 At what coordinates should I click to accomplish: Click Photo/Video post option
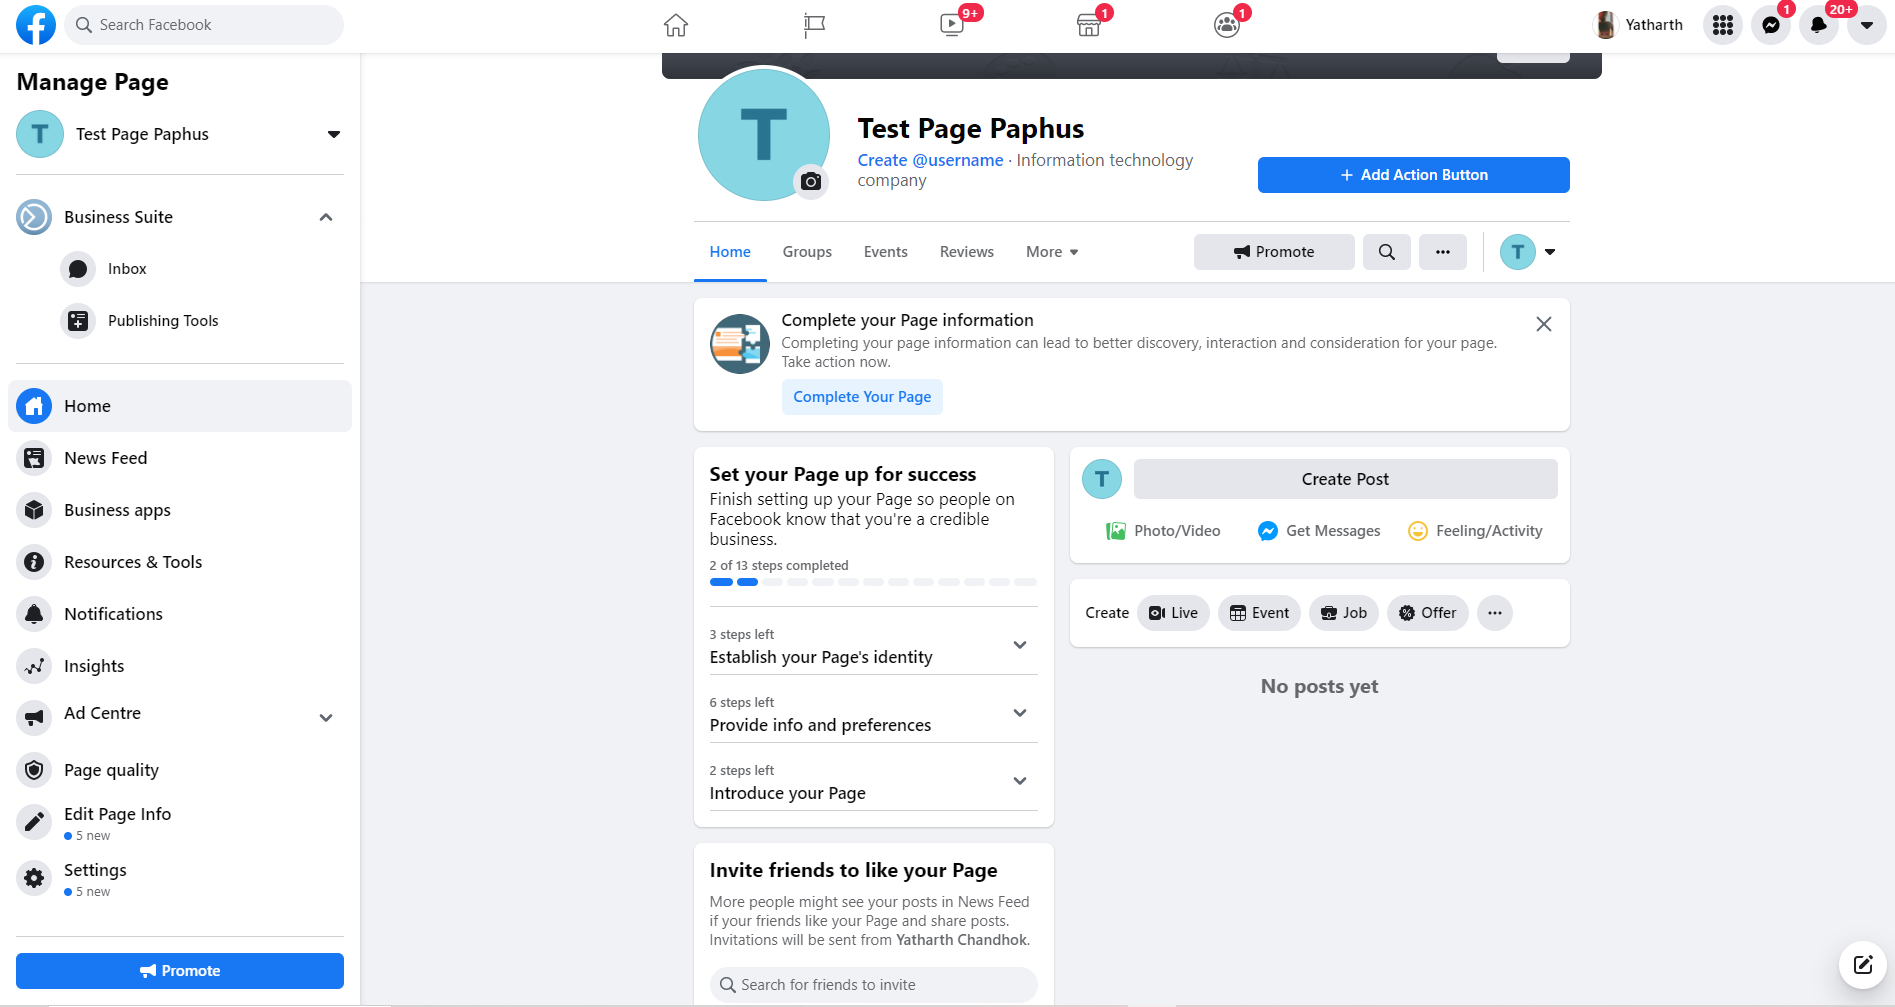pyautogui.click(x=1163, y=531)
